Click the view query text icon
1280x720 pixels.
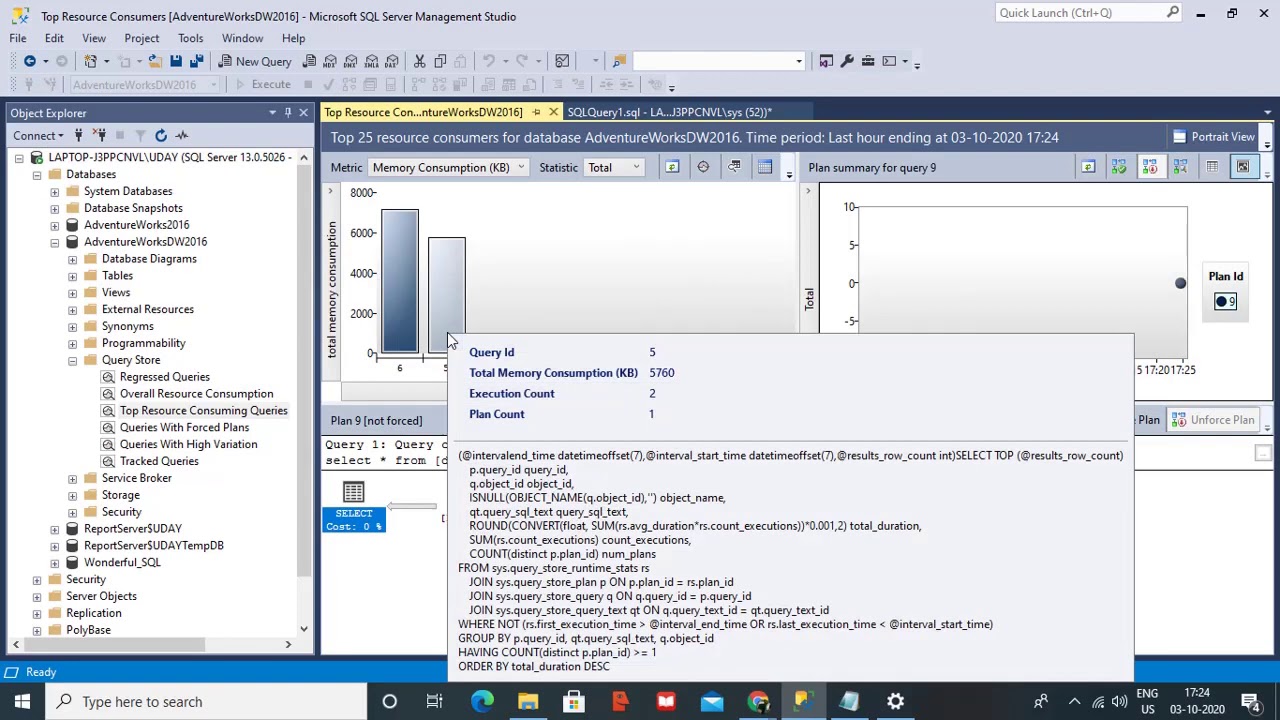click(x=734, y=167)
